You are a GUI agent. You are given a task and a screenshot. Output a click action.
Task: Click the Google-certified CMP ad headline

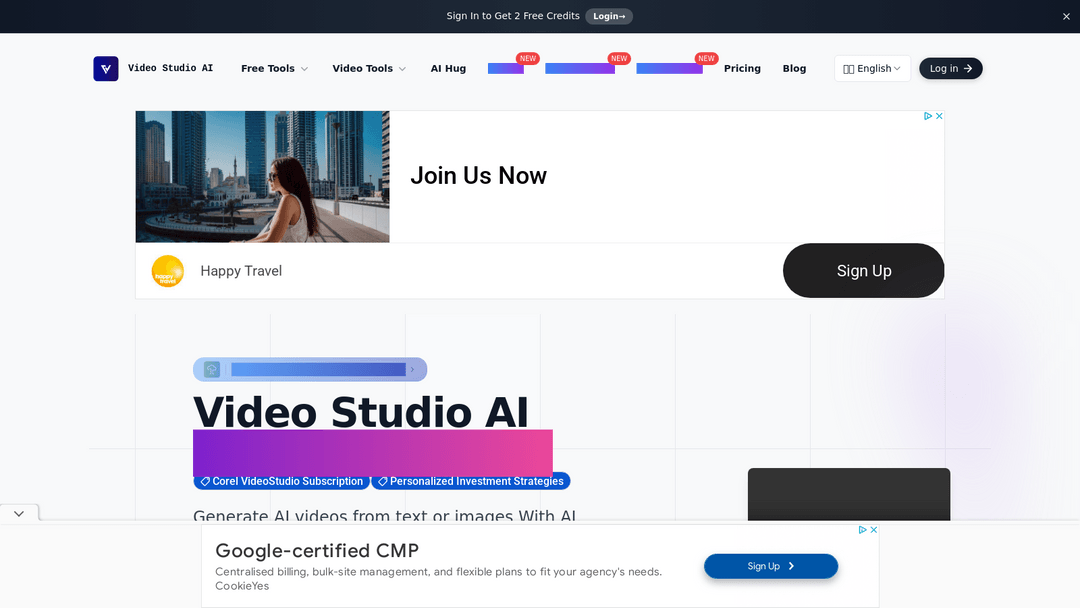coord(317,551)
